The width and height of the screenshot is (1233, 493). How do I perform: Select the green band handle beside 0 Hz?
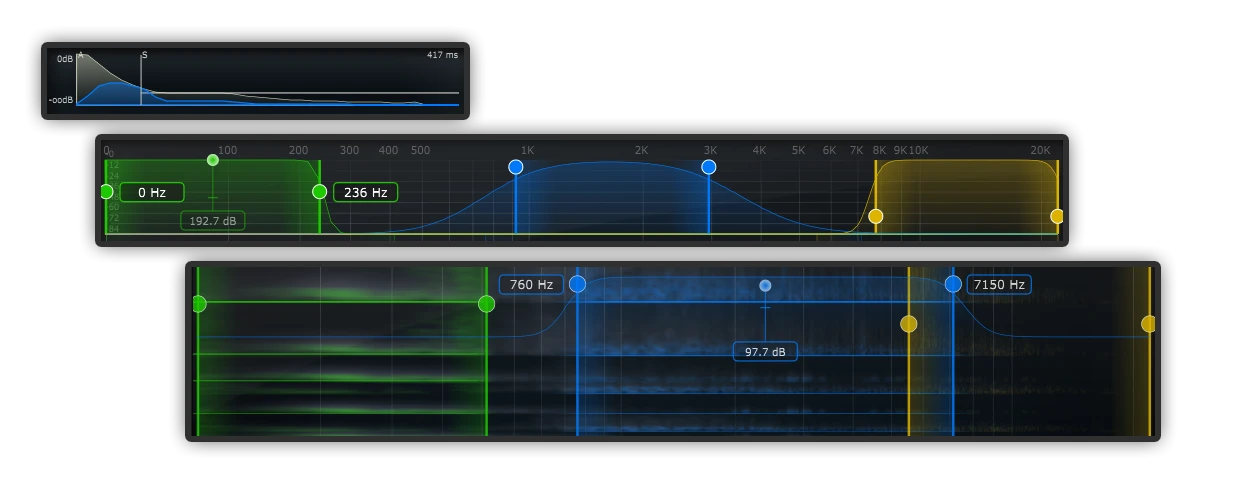click(x=106, y=191)
